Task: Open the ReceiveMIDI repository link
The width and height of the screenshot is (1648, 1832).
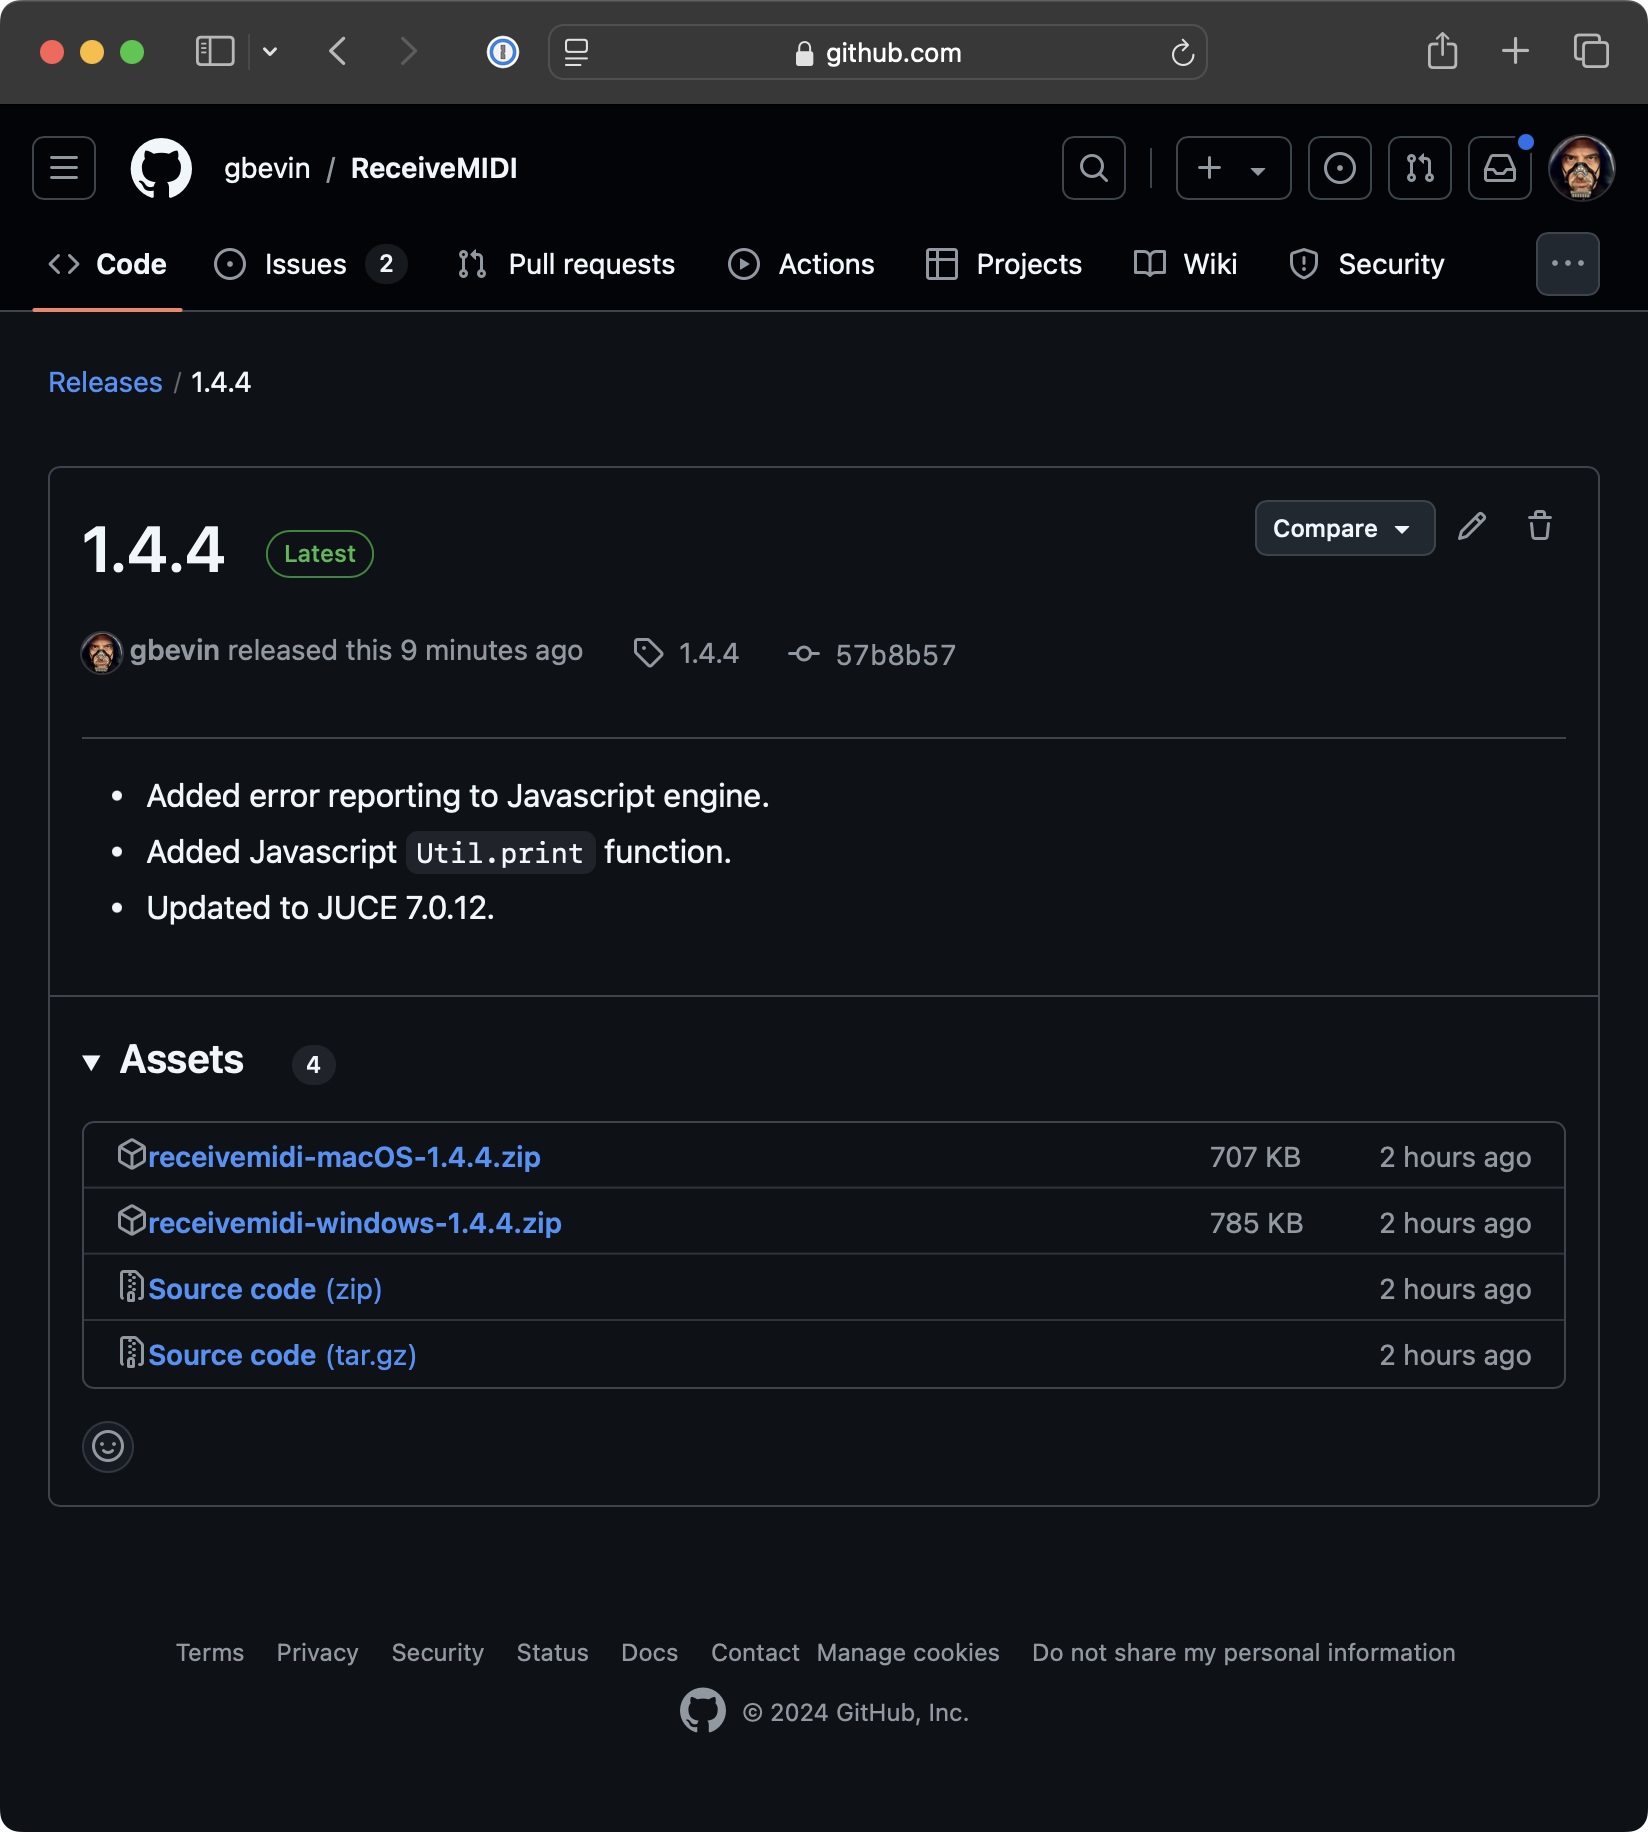Action: [434, 168]
